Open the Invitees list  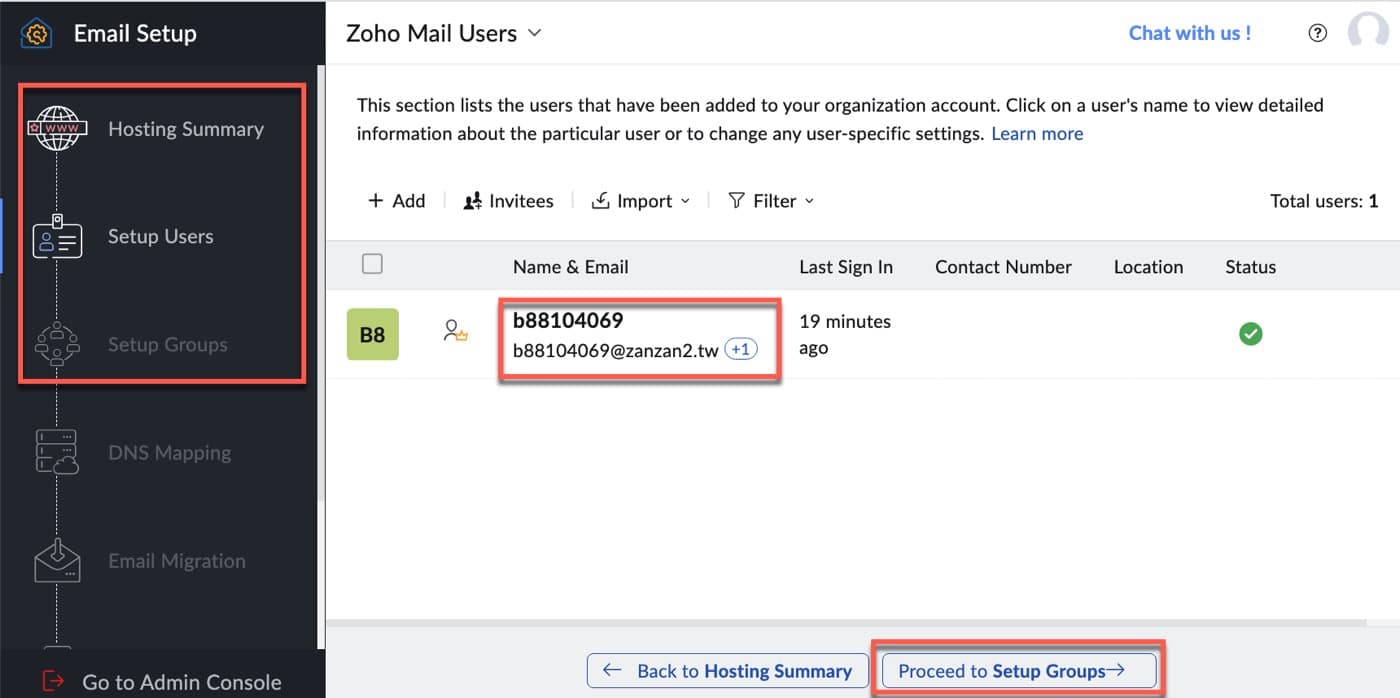pos(508,201)
